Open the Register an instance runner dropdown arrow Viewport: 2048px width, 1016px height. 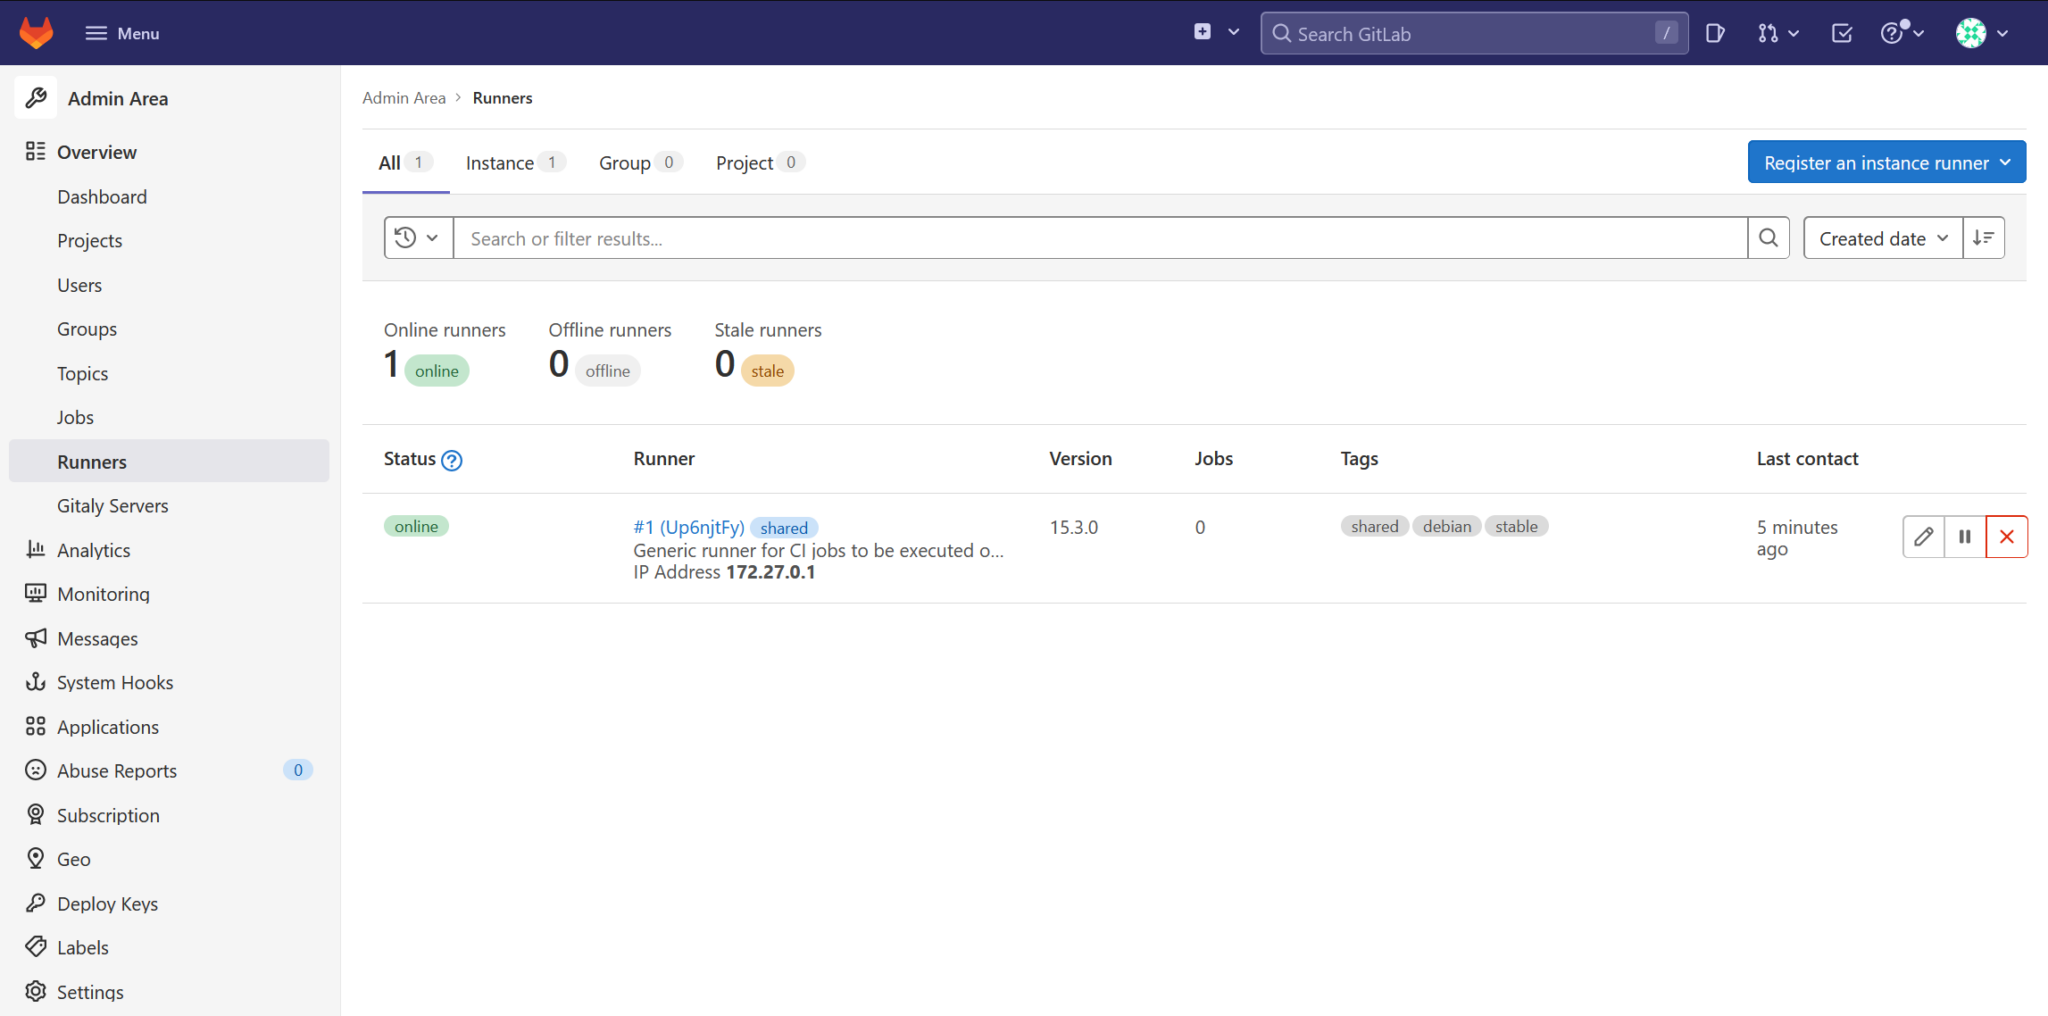coord(2004,161)
